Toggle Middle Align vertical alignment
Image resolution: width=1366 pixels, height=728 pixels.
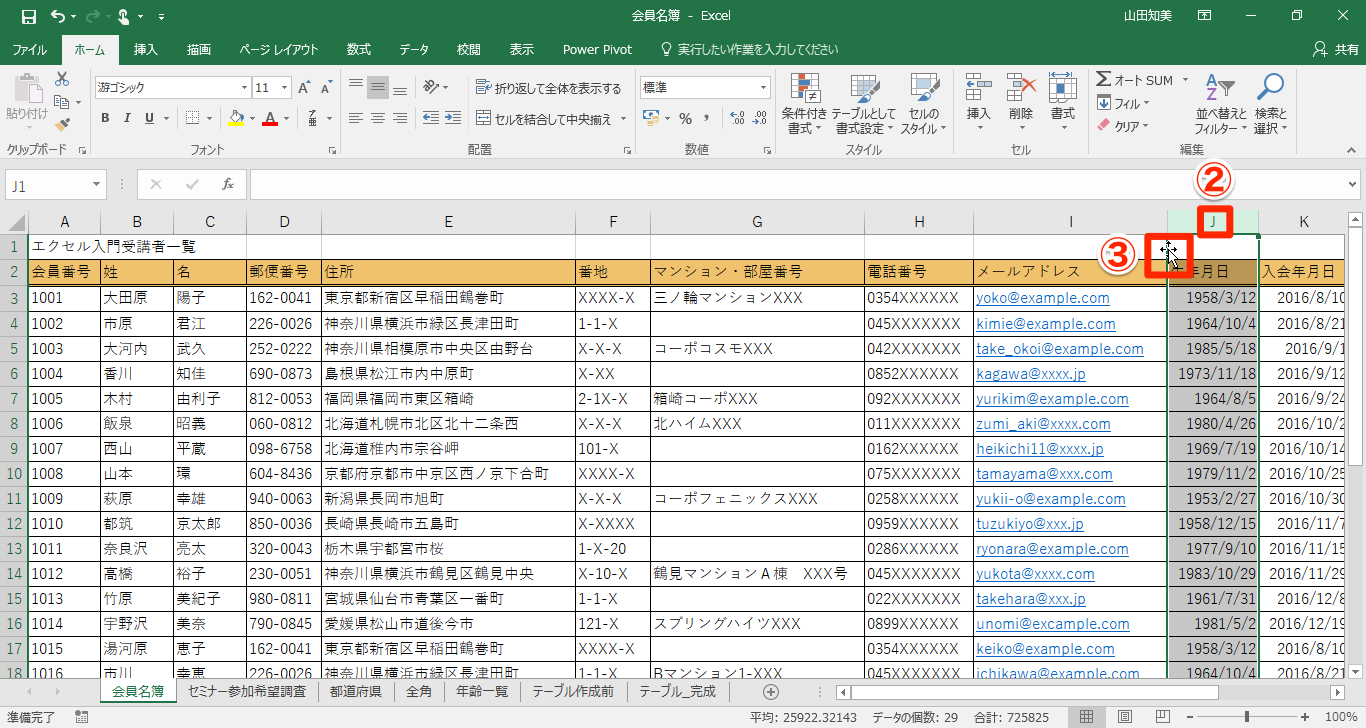pos(378,87)
